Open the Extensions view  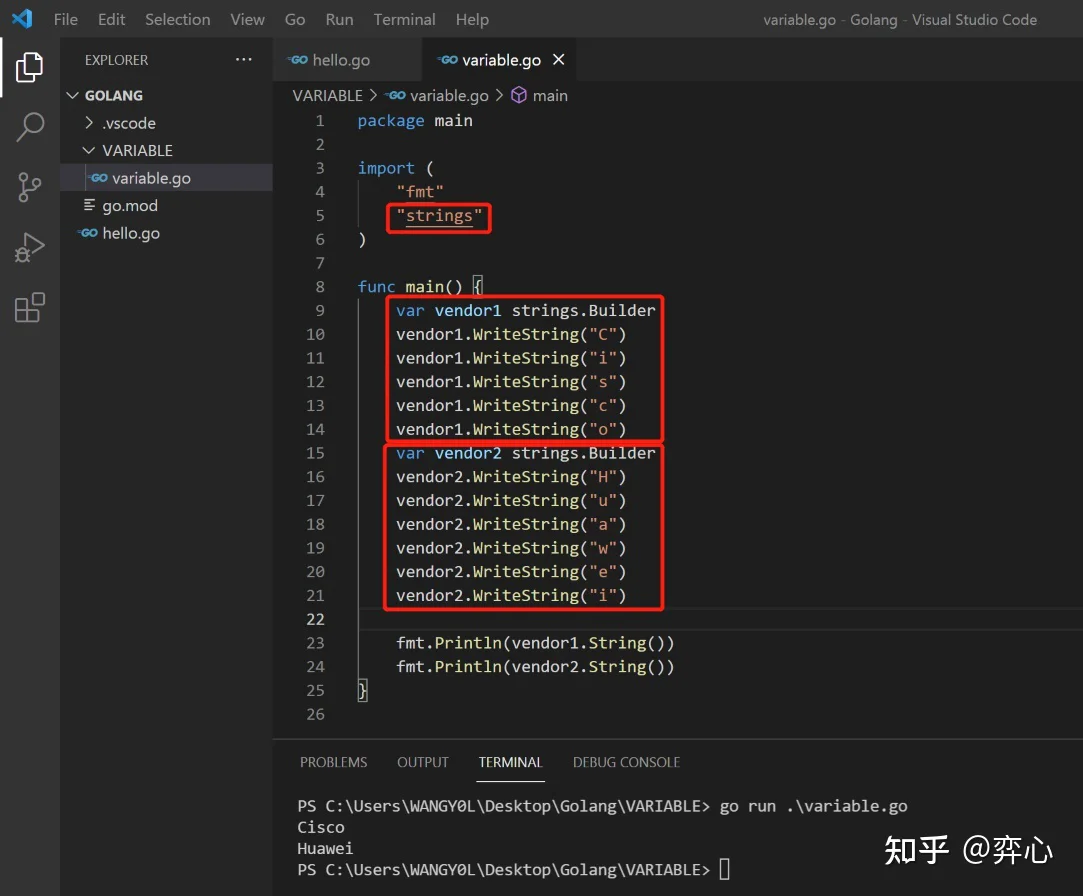(29, 307)
